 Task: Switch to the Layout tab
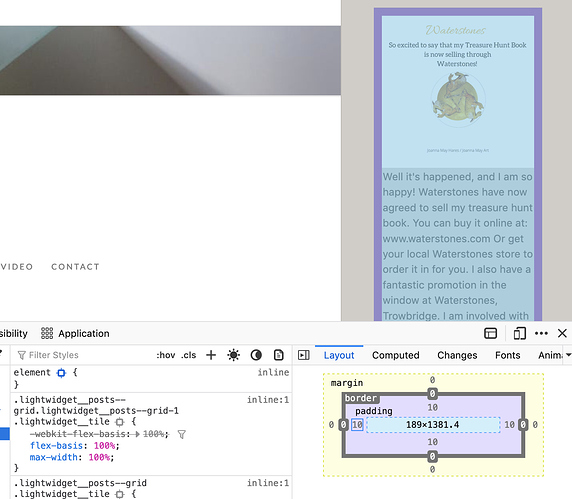coord(339,355)
